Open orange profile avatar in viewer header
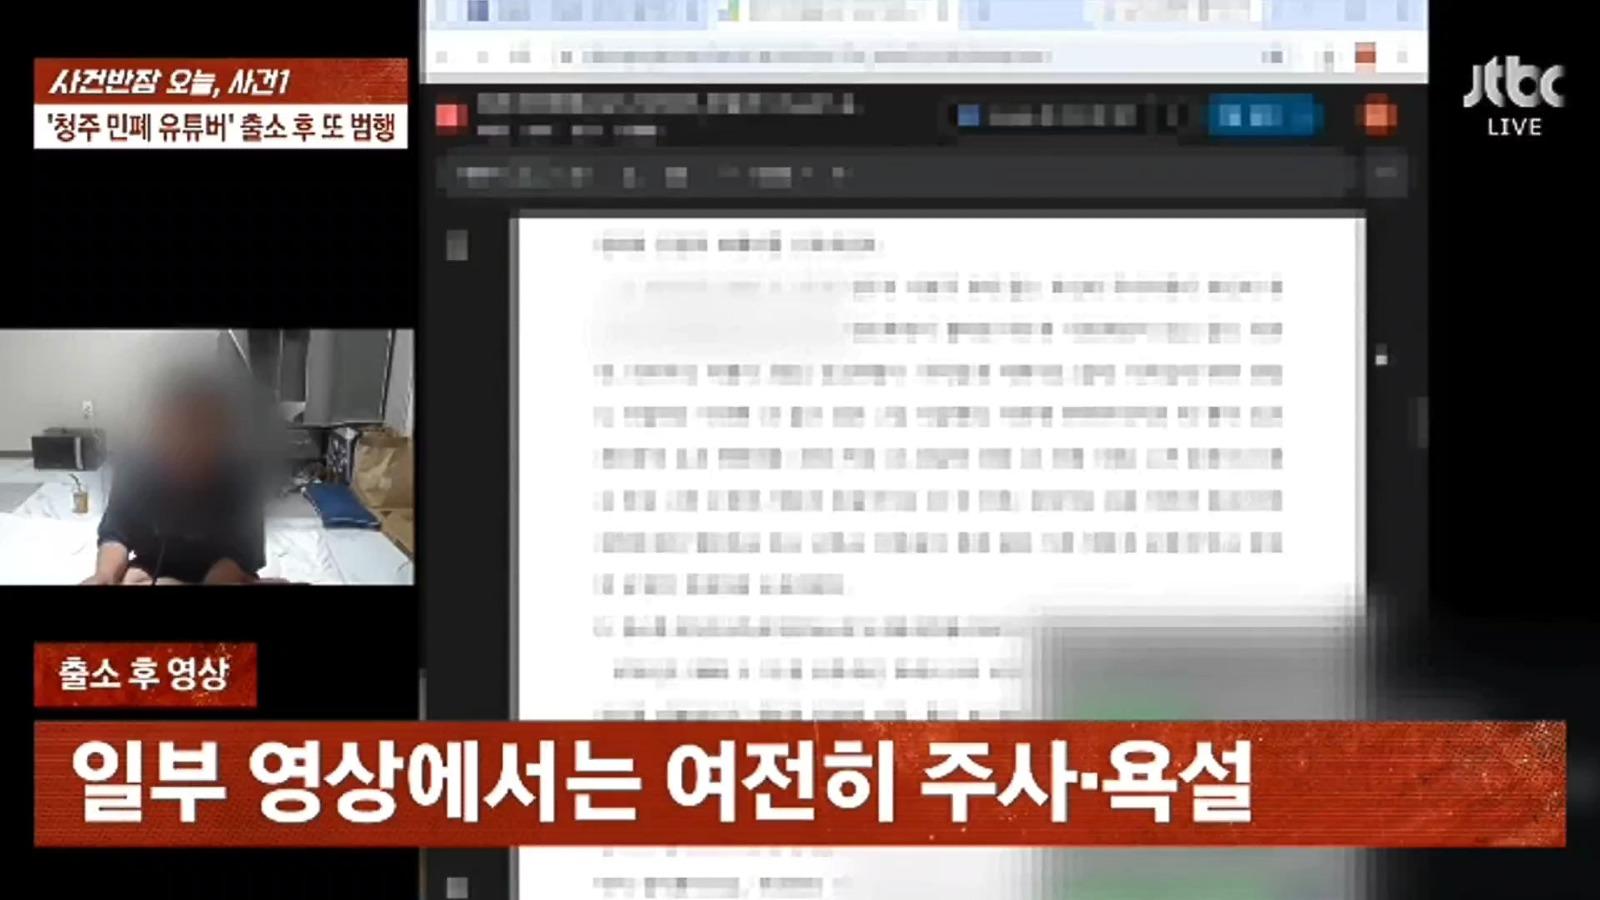The image size is (1600, 900). [1377, 116]
